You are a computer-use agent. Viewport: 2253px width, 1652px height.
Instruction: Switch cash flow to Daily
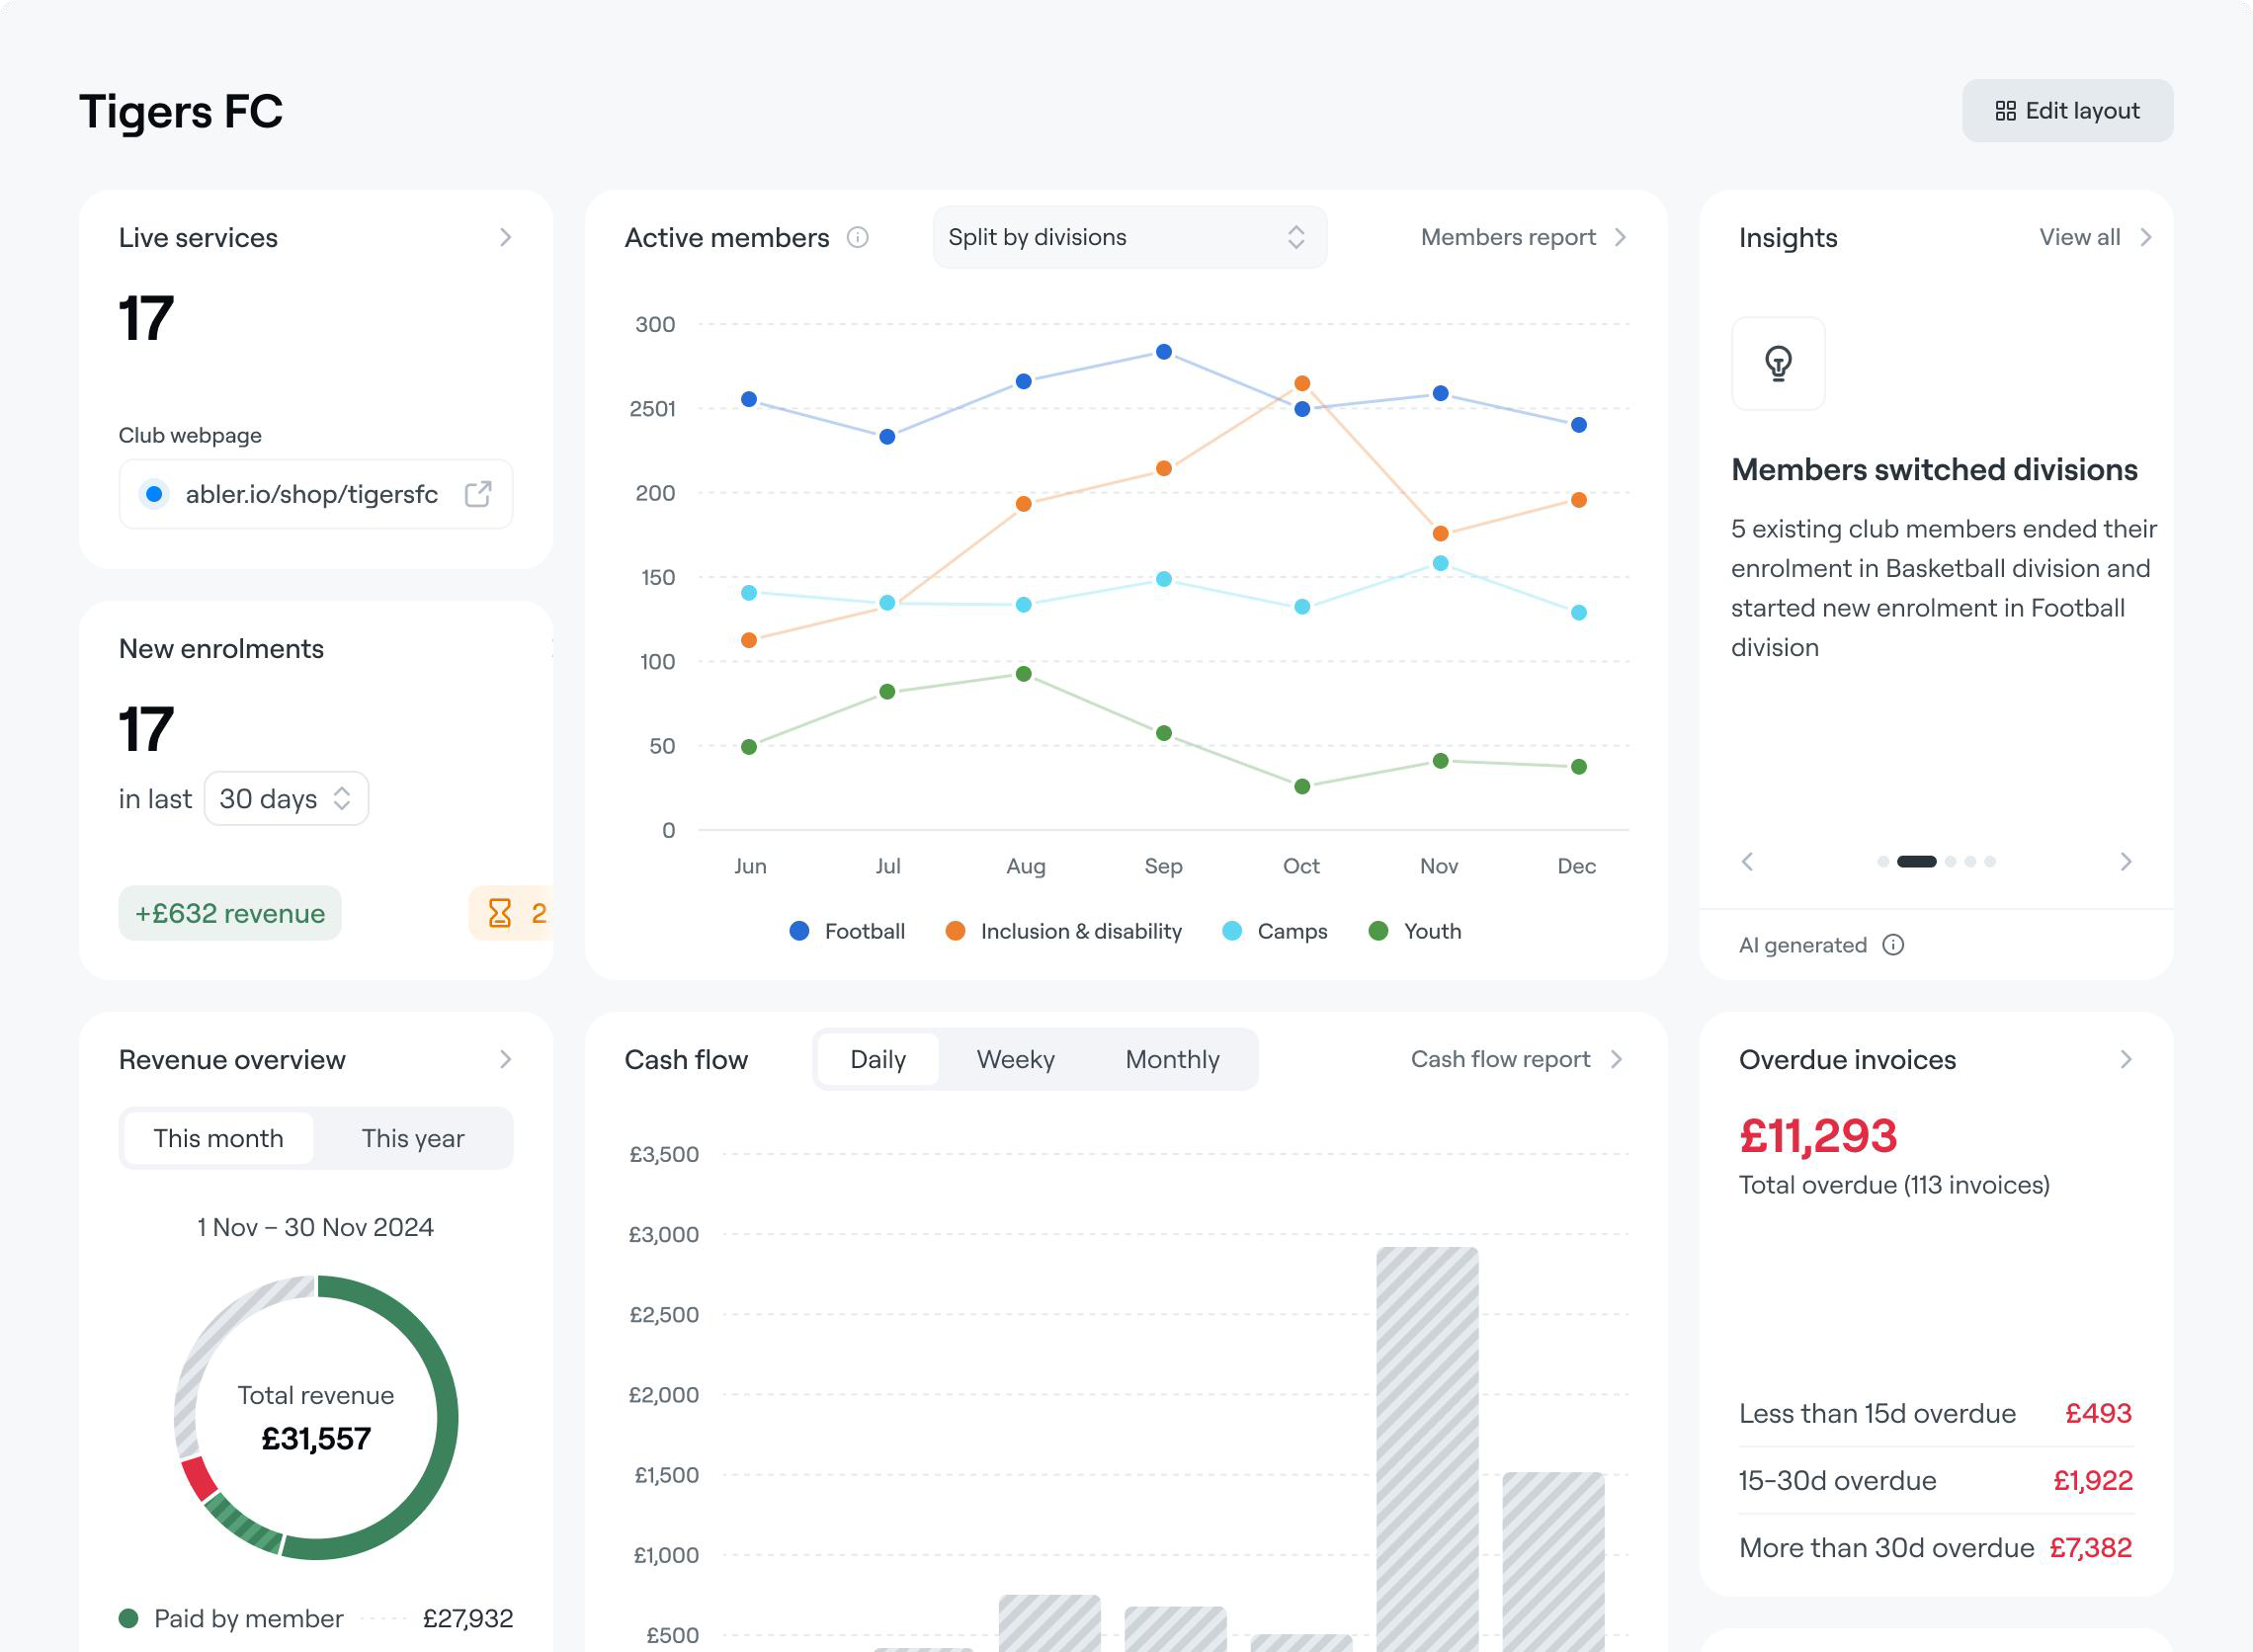[878, 1060]
